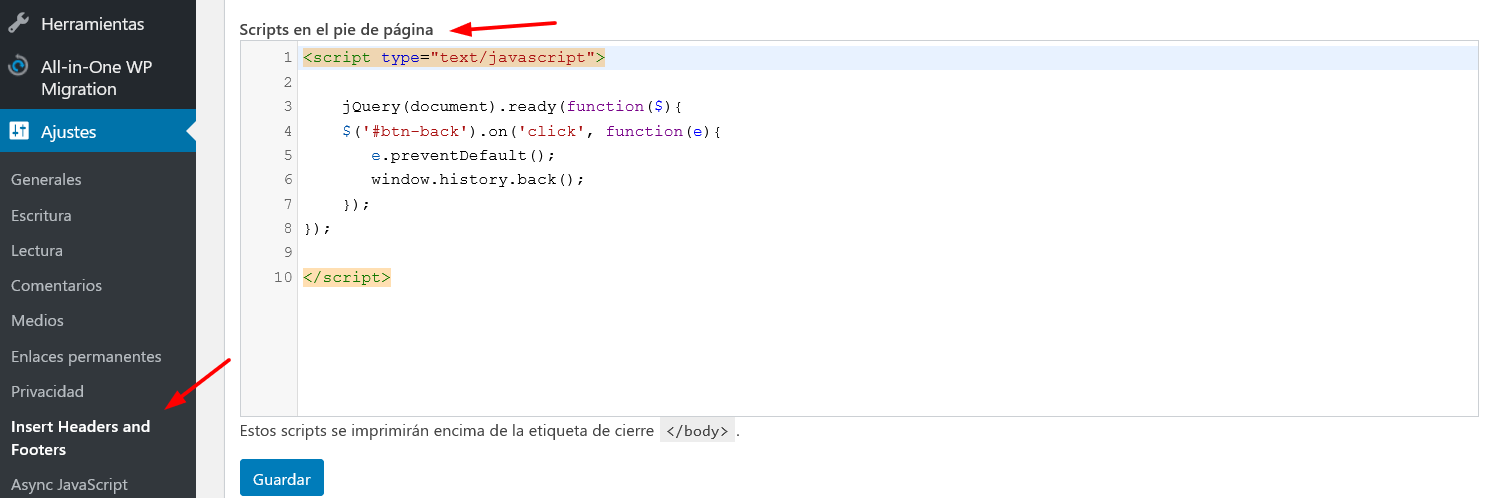Open All-in-One WP Migration menu
This screenshot has width=1494, height=498.
tap(98, 78)
